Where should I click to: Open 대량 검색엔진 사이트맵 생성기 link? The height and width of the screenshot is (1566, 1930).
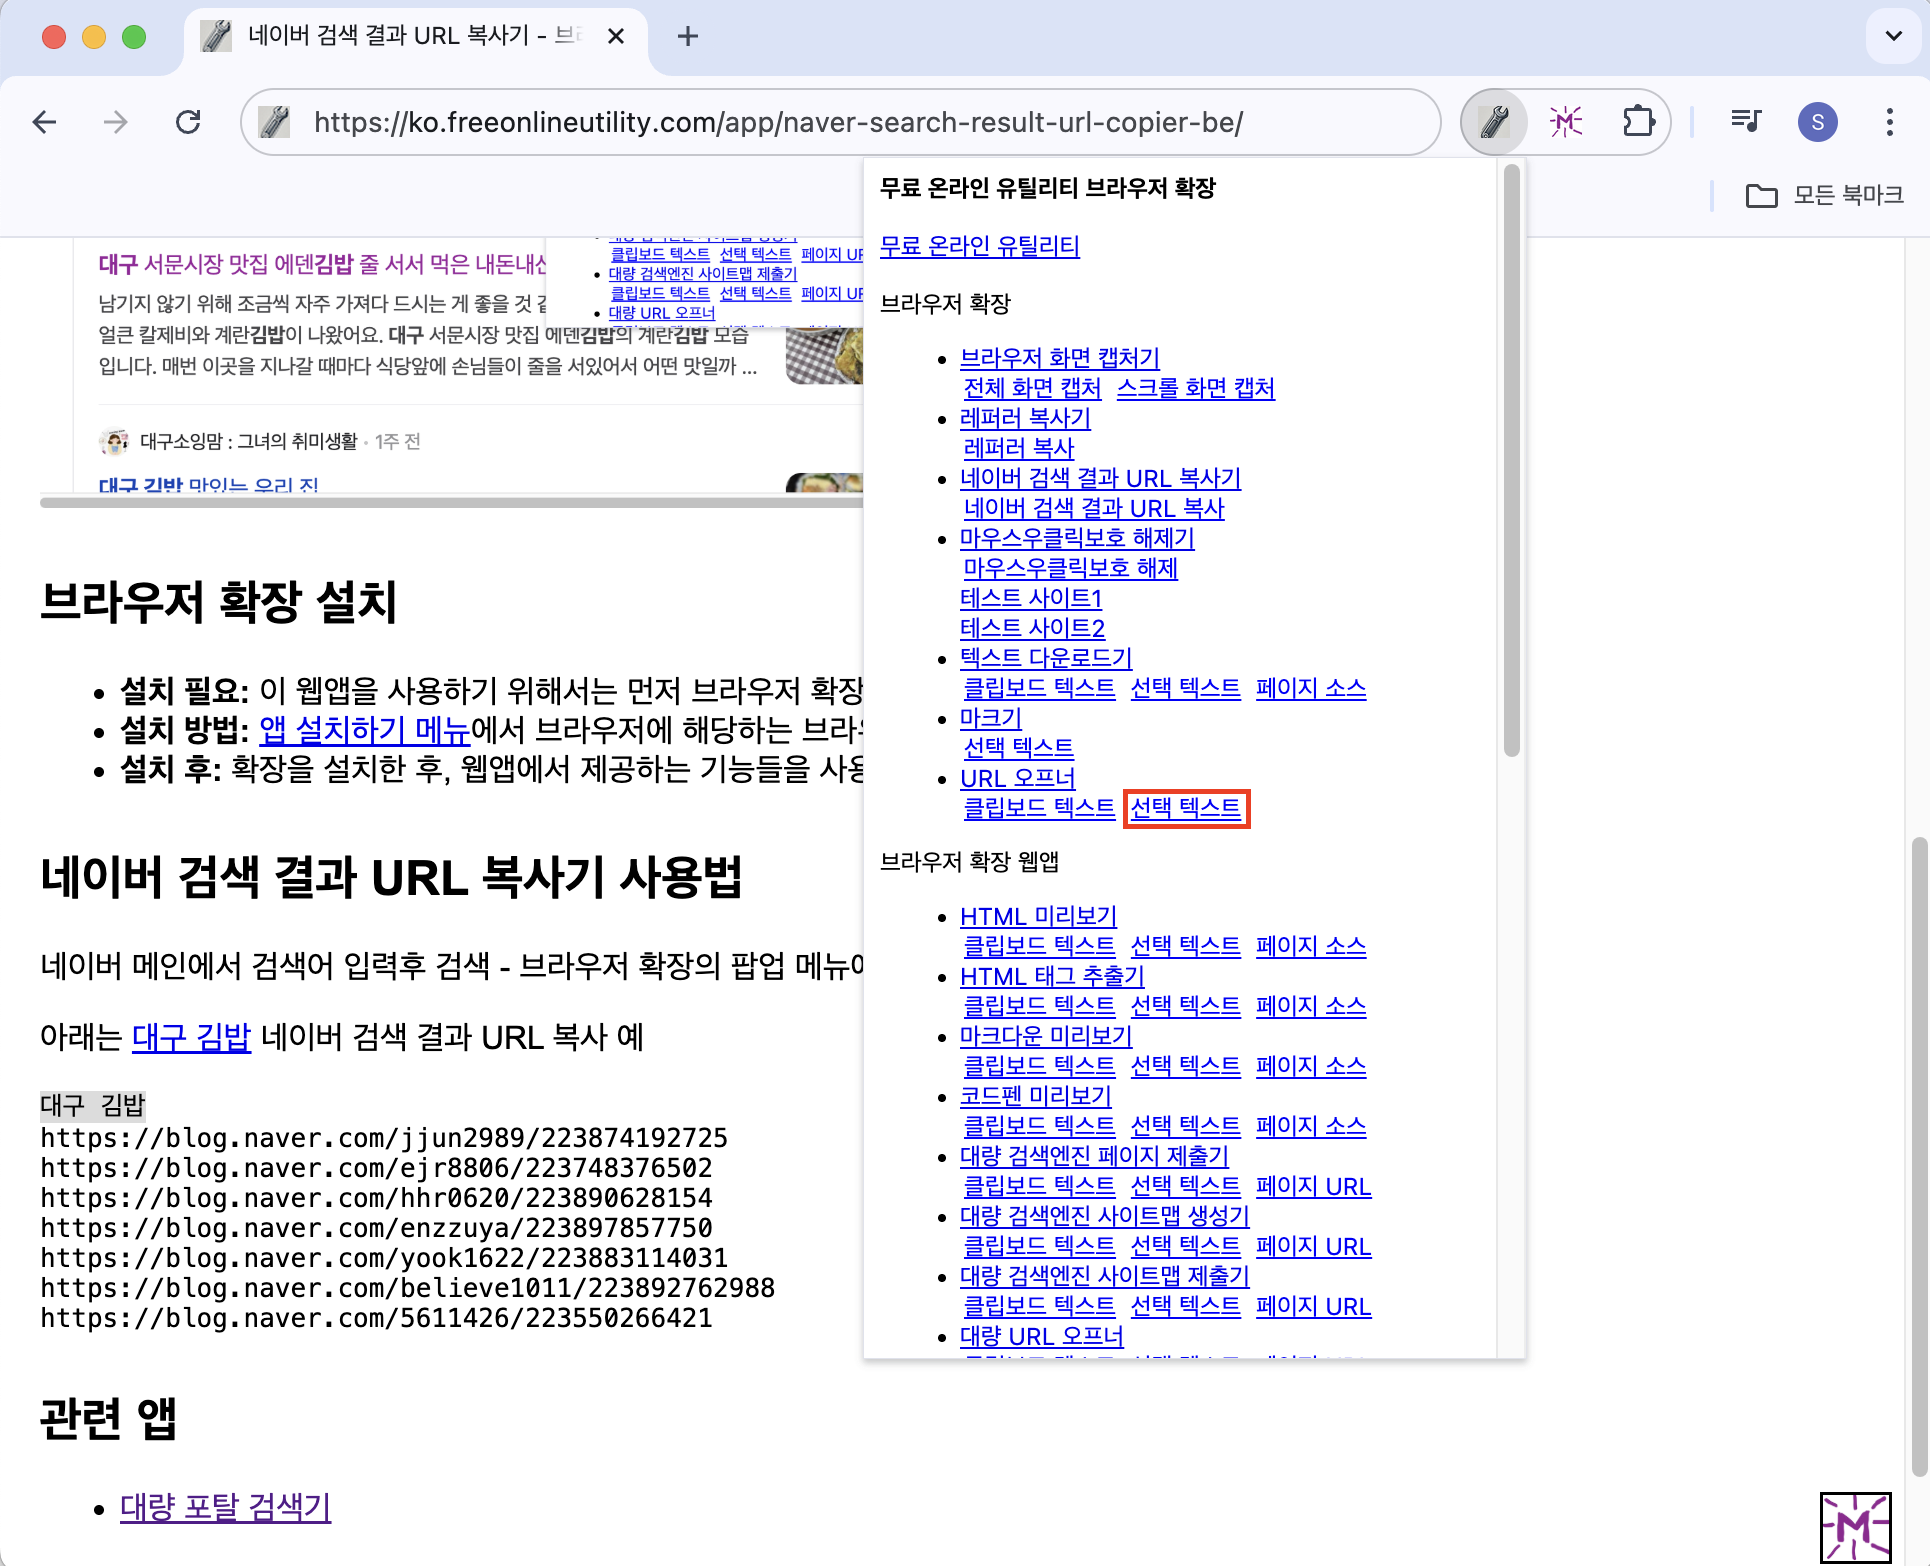[1105, 1216]
